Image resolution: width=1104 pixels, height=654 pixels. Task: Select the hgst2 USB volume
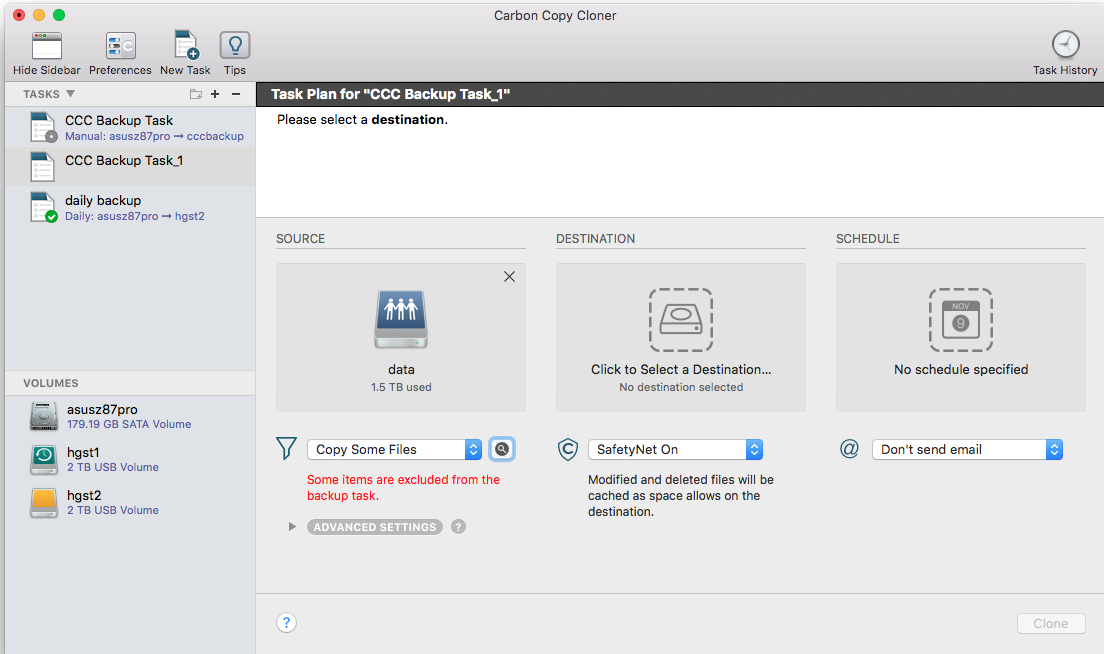coord(130,502)
